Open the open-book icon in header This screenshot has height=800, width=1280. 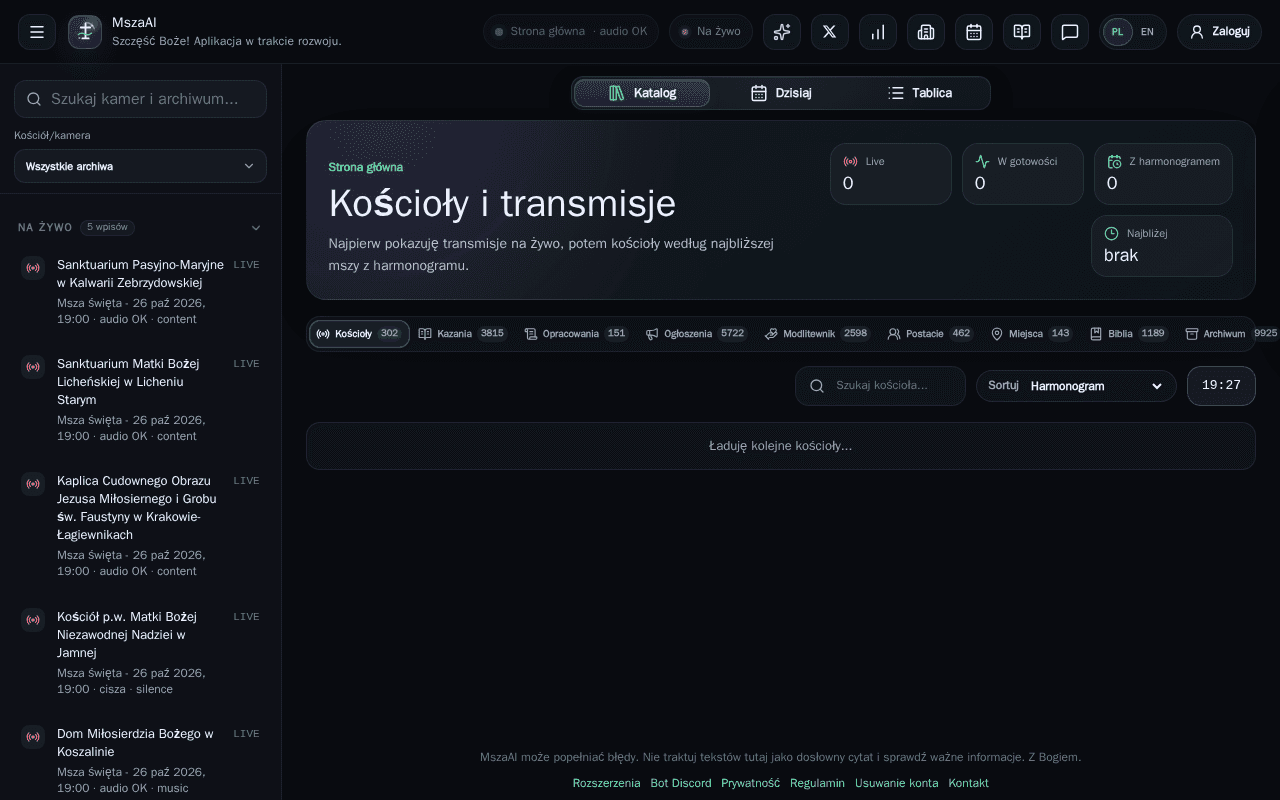pyautogui.click(x=1022, y=32)
